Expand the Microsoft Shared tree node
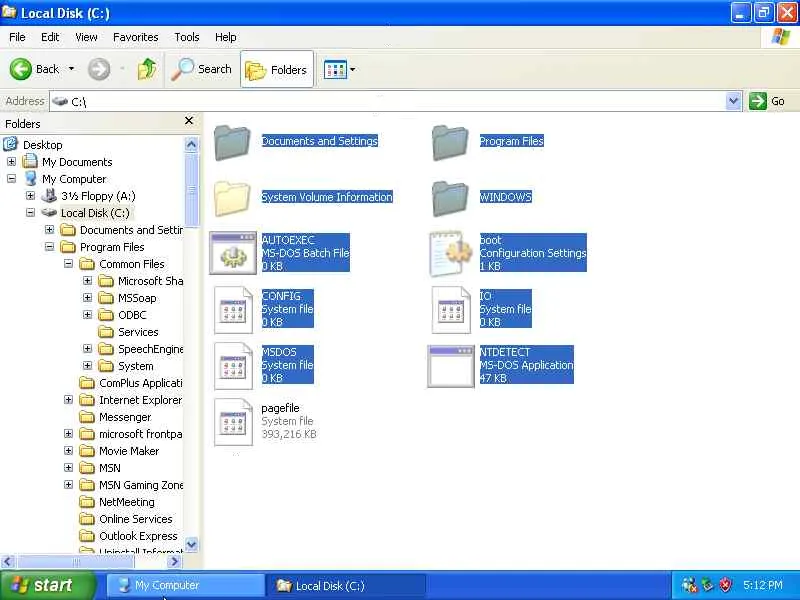The height and width of the screenshot is (600, 800). click(87, 281)
